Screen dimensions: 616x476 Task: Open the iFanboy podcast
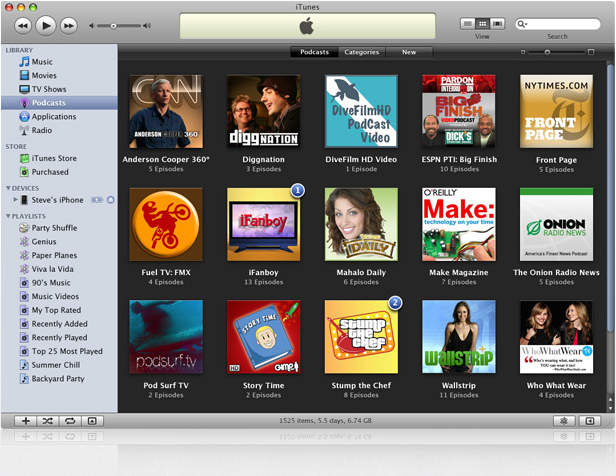click(264, 224)
